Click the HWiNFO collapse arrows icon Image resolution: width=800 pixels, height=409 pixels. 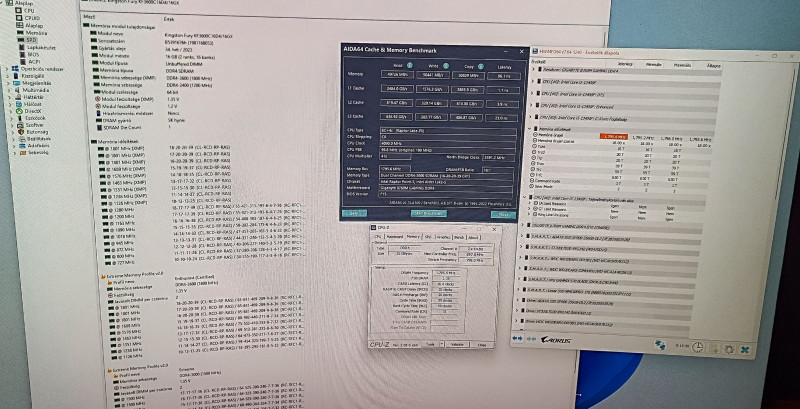point(531,339)
